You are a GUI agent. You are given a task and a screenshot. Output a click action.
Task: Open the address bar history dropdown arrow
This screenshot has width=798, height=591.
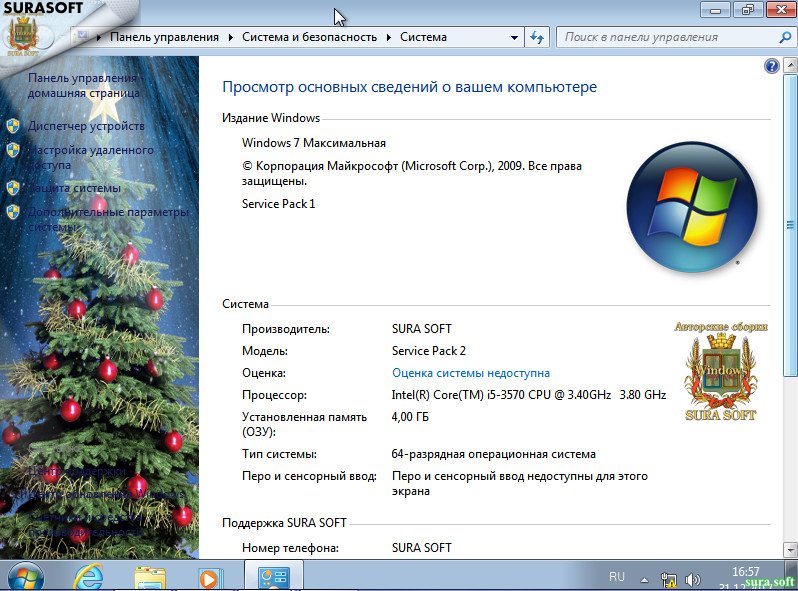click(x=514, y=37)
